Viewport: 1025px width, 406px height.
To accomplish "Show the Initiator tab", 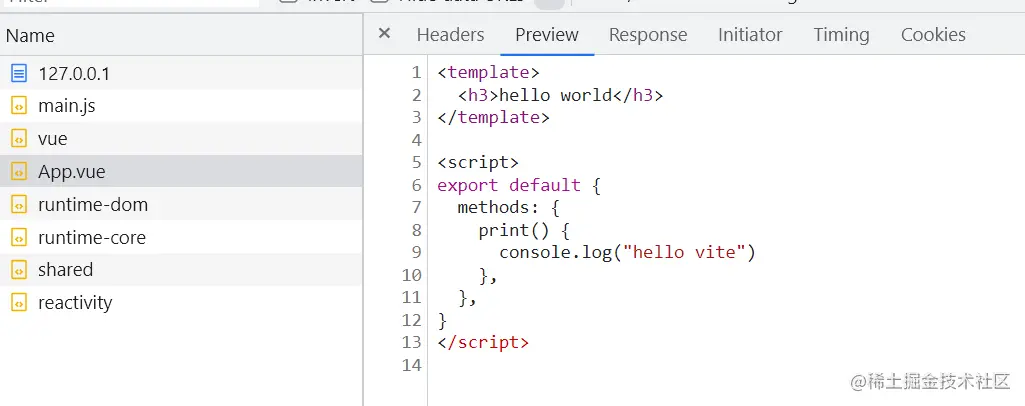I will click(750, 35).
